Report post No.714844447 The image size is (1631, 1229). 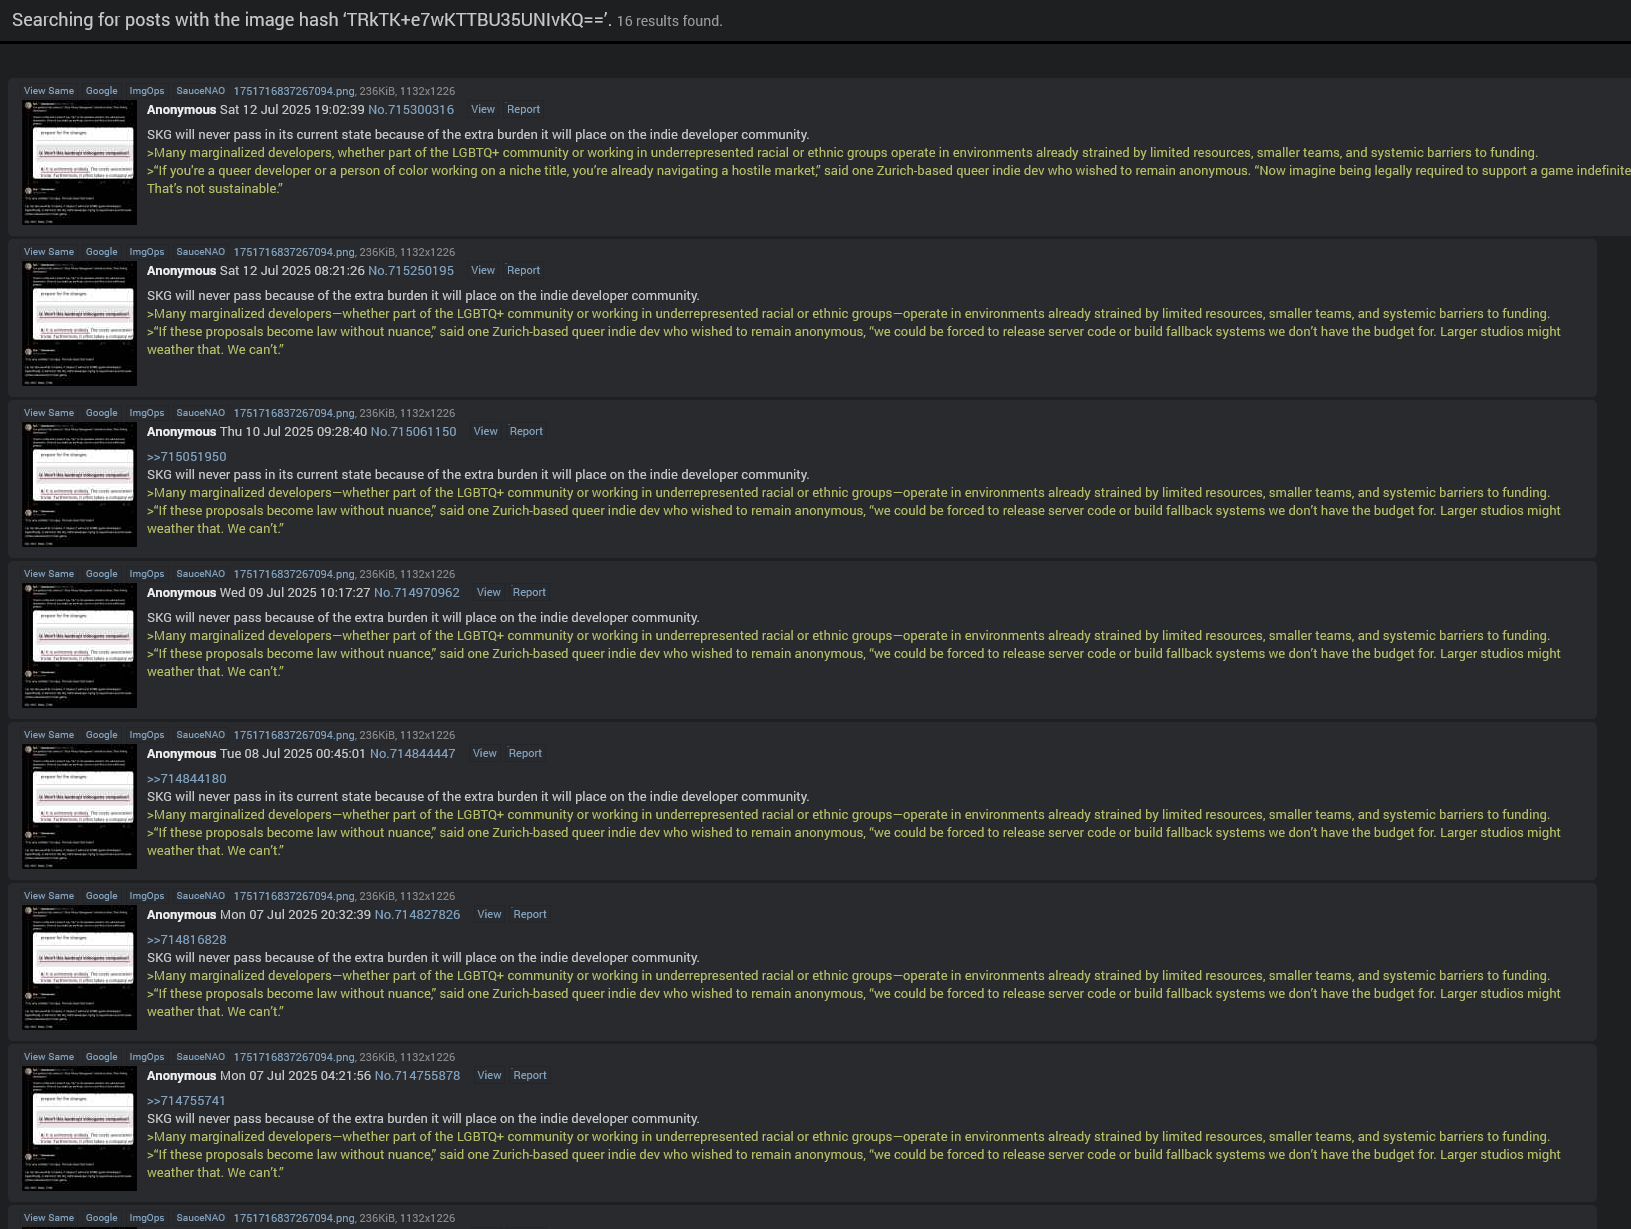[525, 754]
